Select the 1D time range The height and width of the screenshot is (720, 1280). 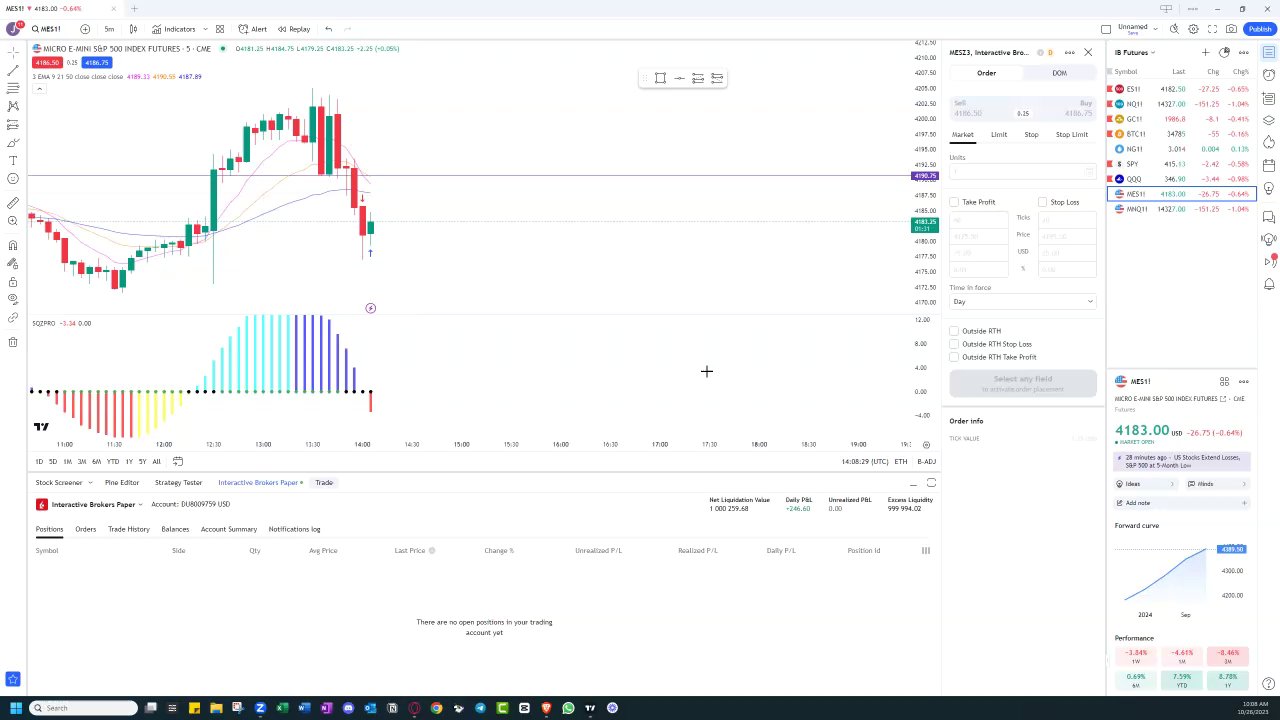[x=39, y=461]
